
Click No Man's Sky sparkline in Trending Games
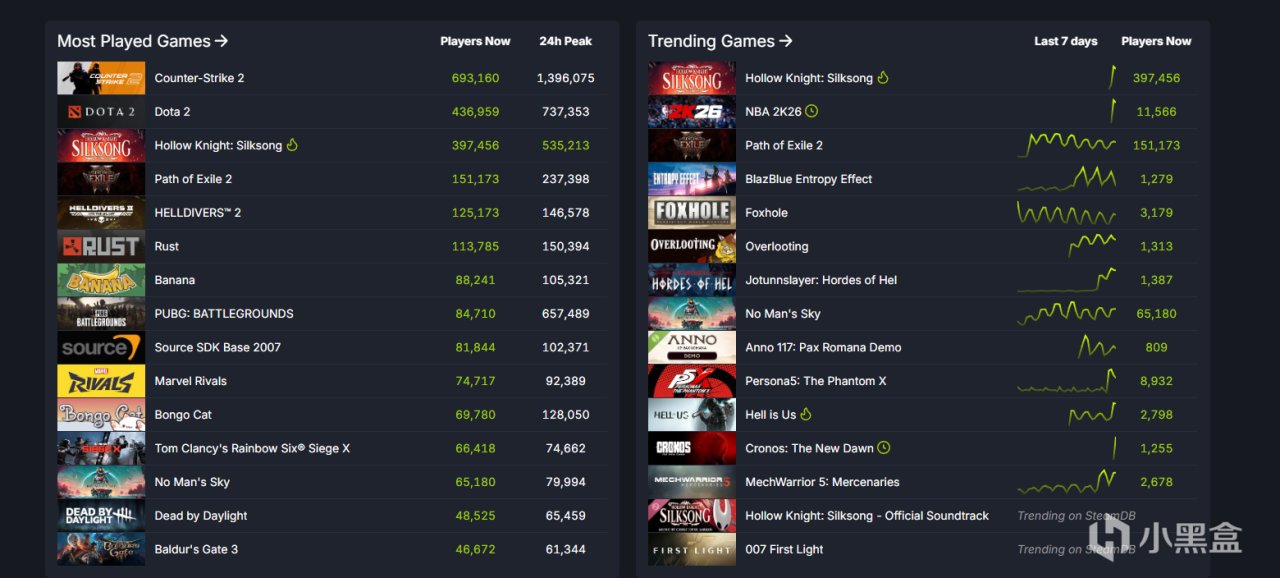pos(1067,314)
